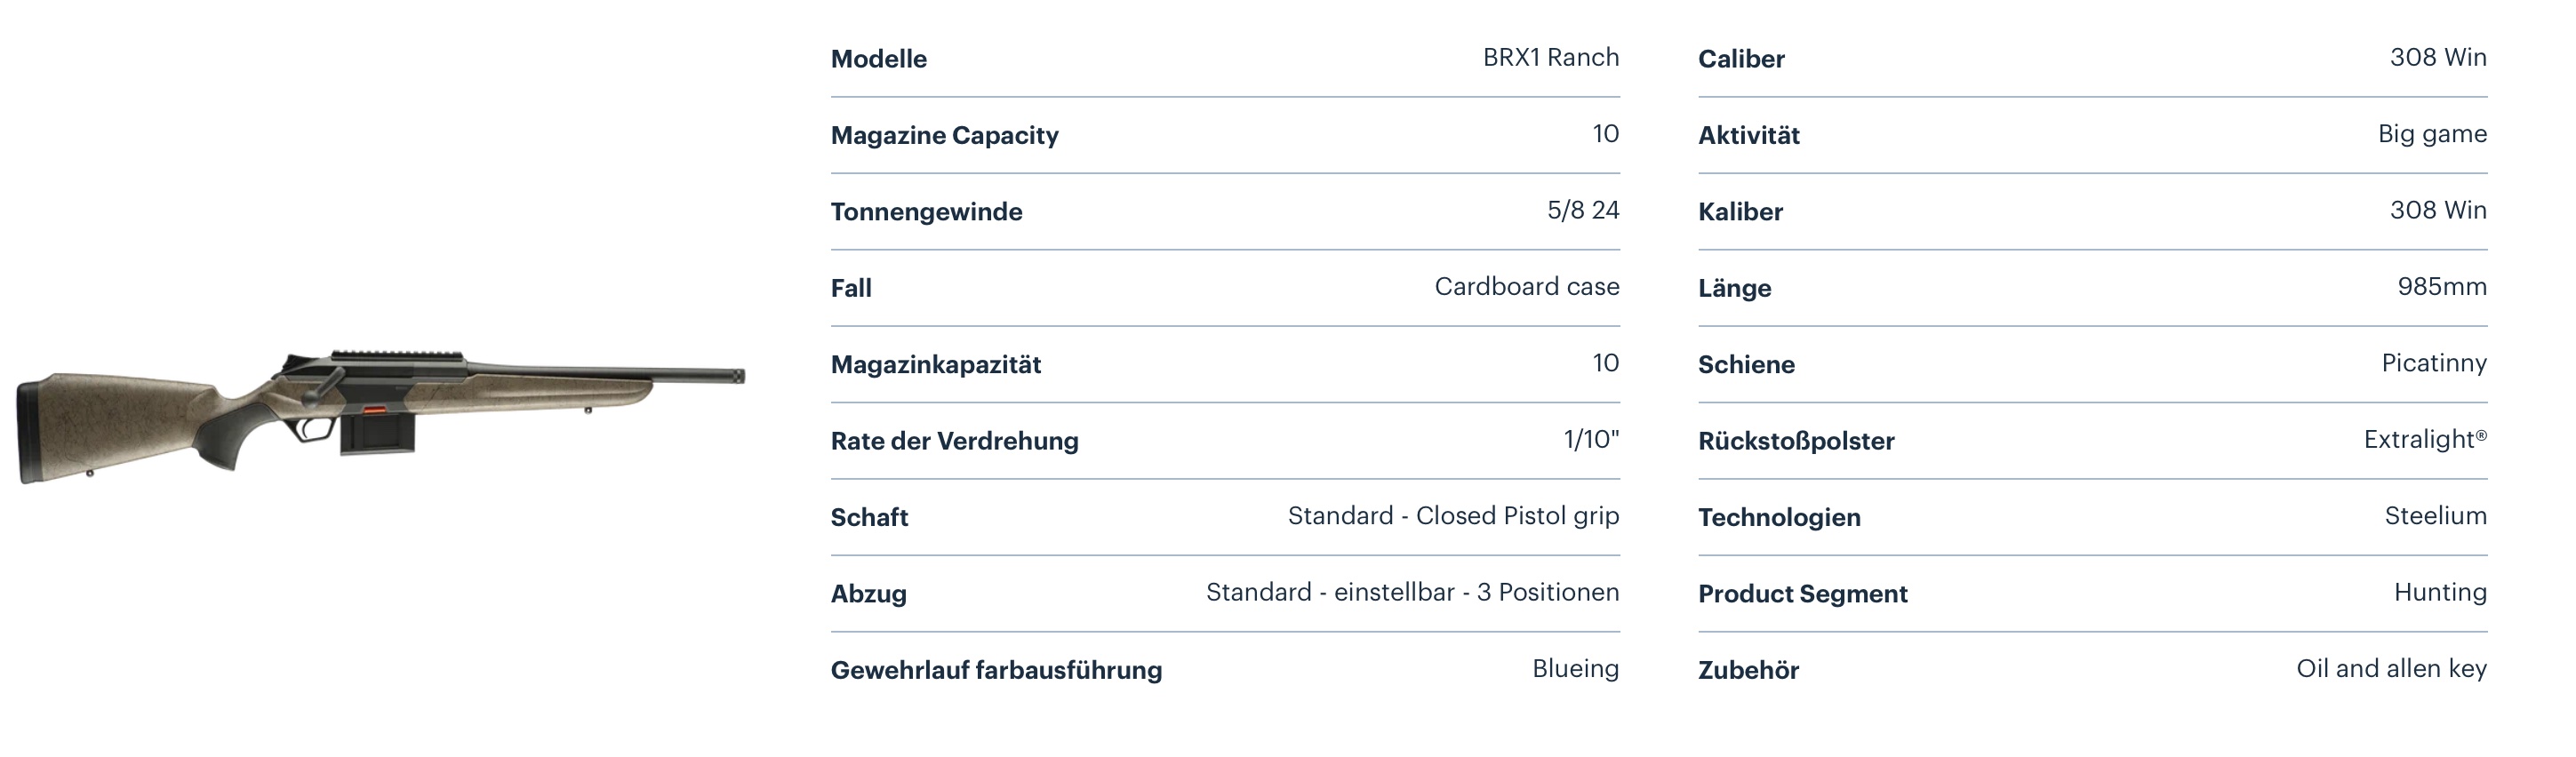This screenshot has width=2576, height=757.
Task: Click the Picatinny rail value
Action: click(x=2433, y=363)
